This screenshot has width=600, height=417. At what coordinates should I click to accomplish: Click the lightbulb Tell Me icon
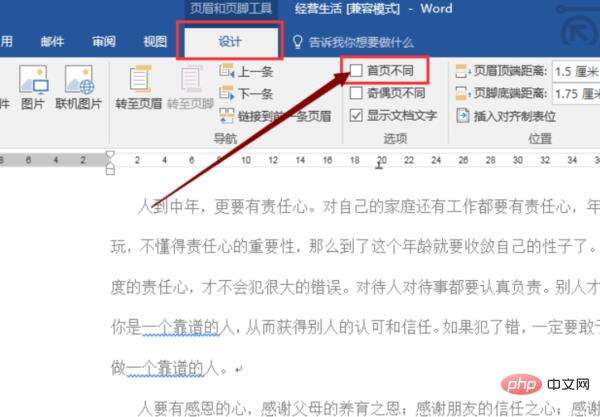(298, 42)
